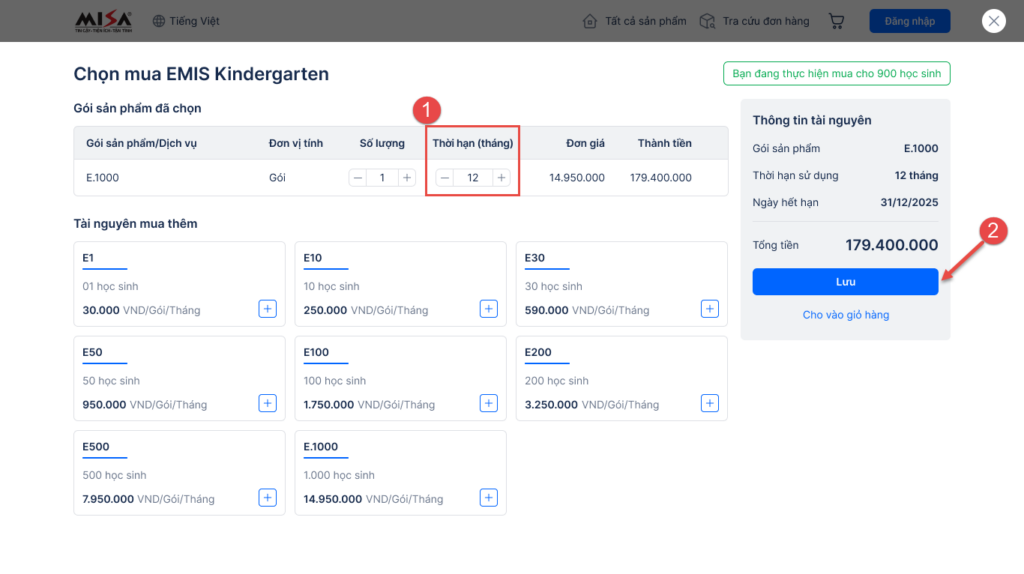Add the E30 package with plus icon
Image resolution: width=1024 pixels, height=574 pixels.
[710, 309]
